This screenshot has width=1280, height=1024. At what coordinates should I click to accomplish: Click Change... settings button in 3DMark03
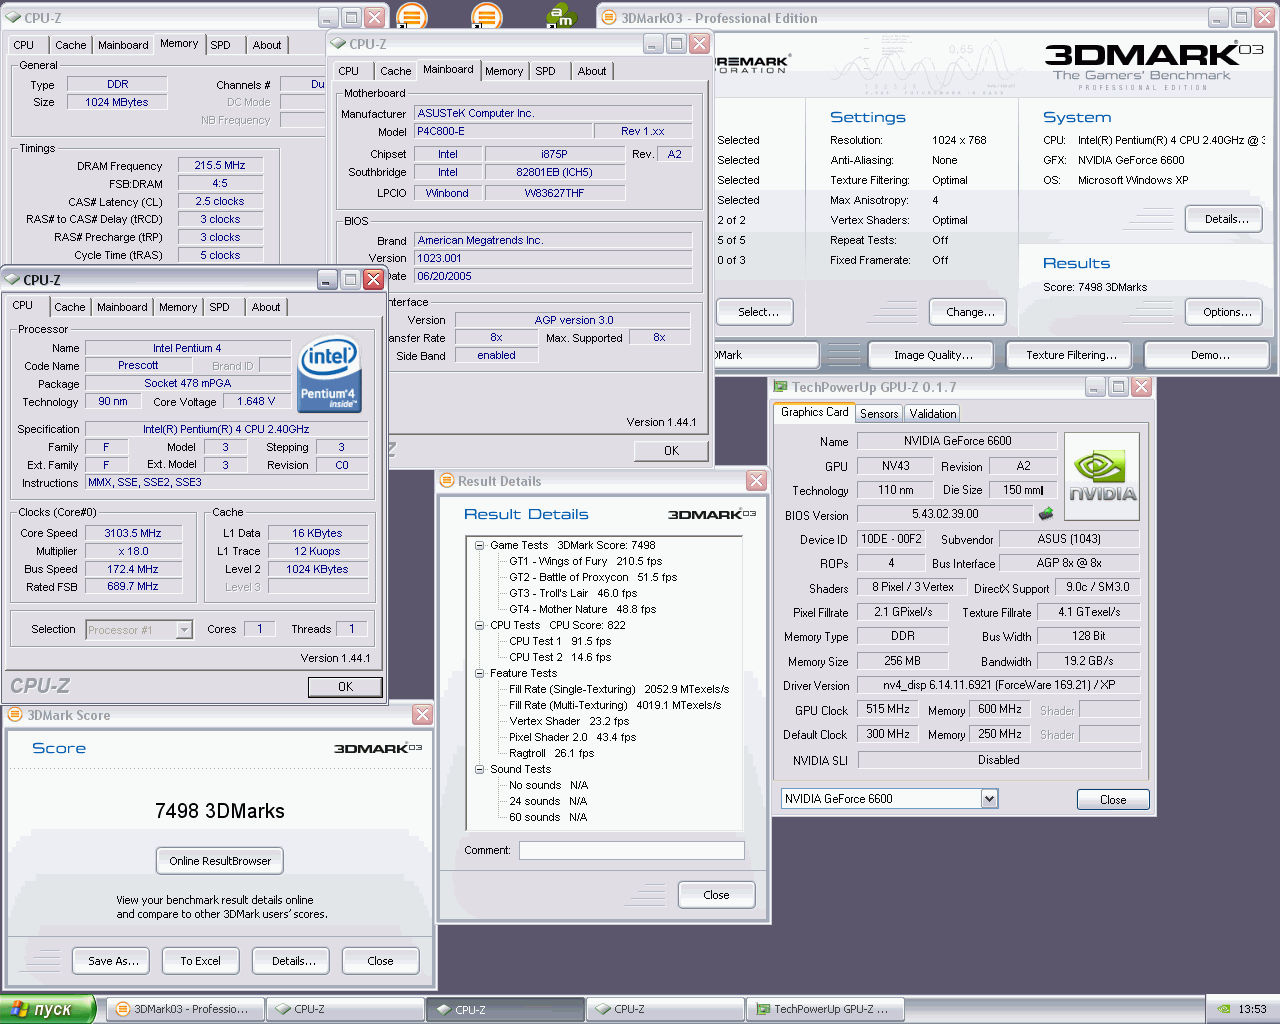(x=970, y=312)
